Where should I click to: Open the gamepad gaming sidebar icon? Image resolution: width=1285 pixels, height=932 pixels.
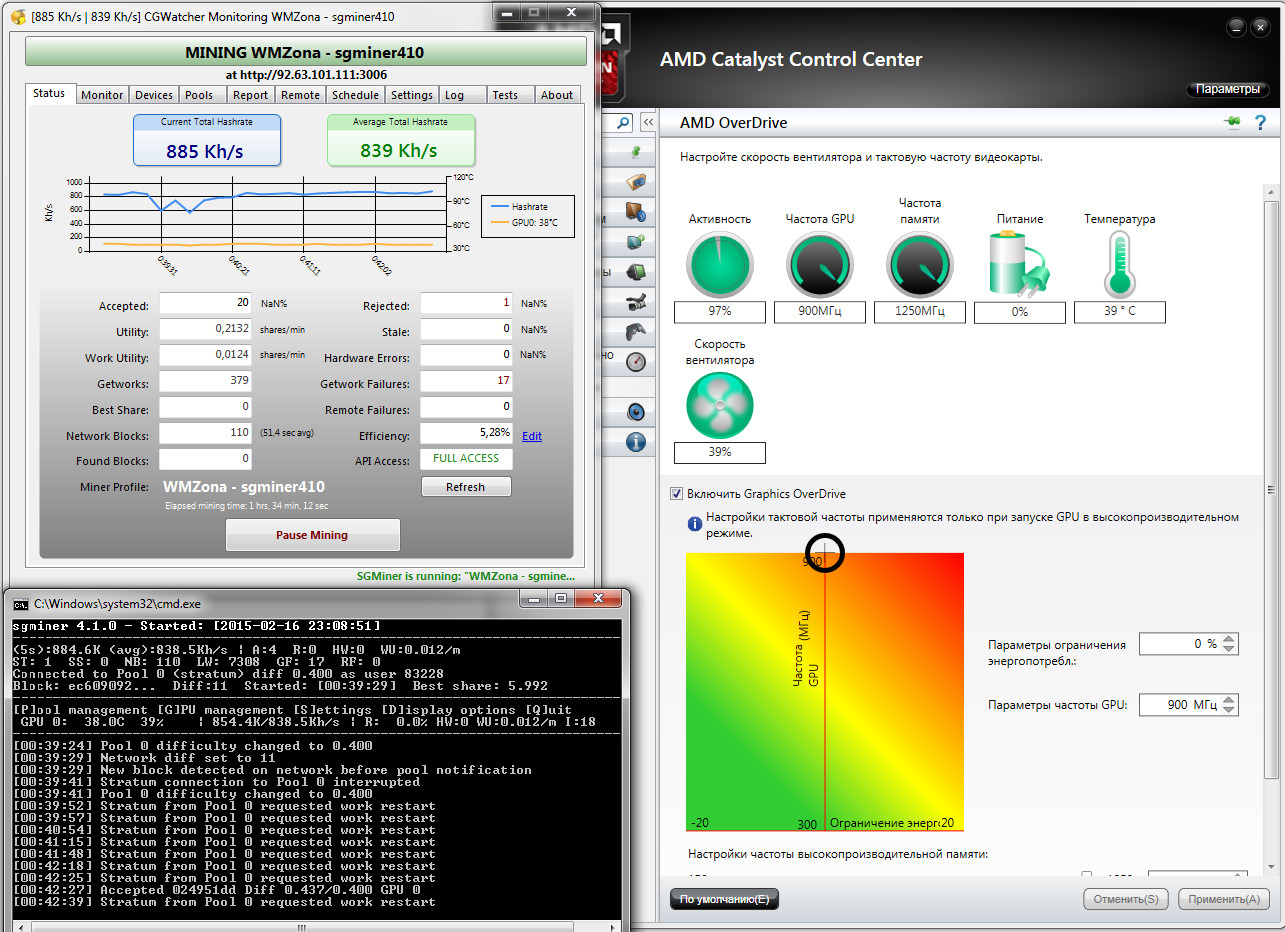point(635,331)
